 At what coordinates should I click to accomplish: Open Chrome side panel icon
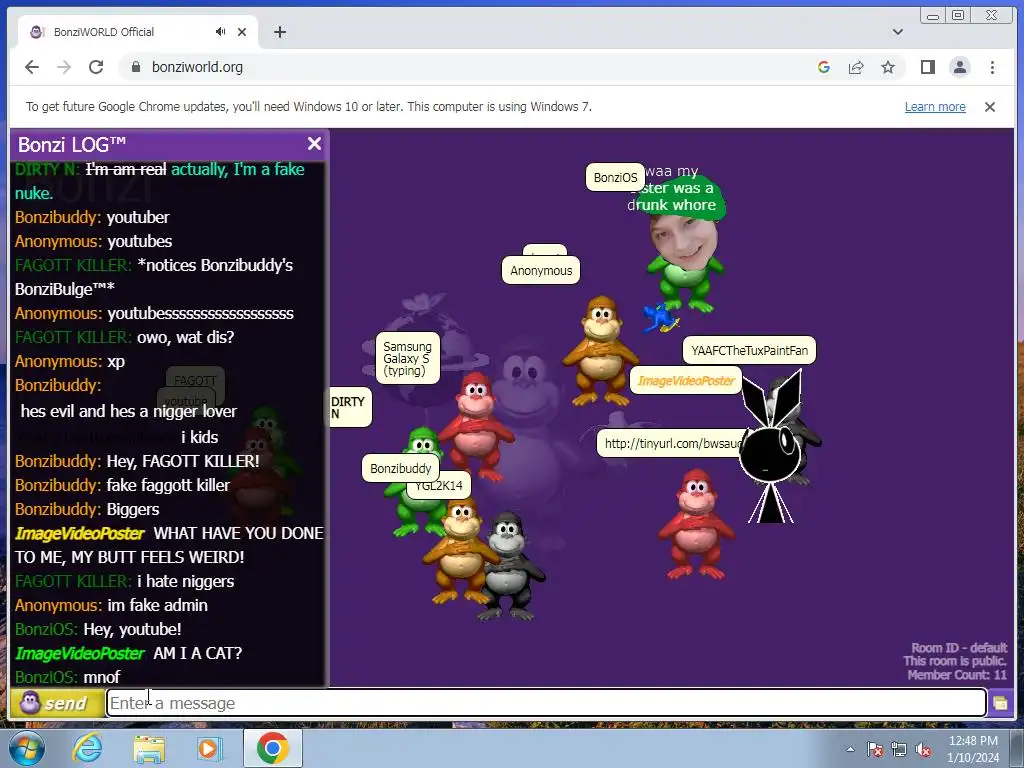click(927, 67)
